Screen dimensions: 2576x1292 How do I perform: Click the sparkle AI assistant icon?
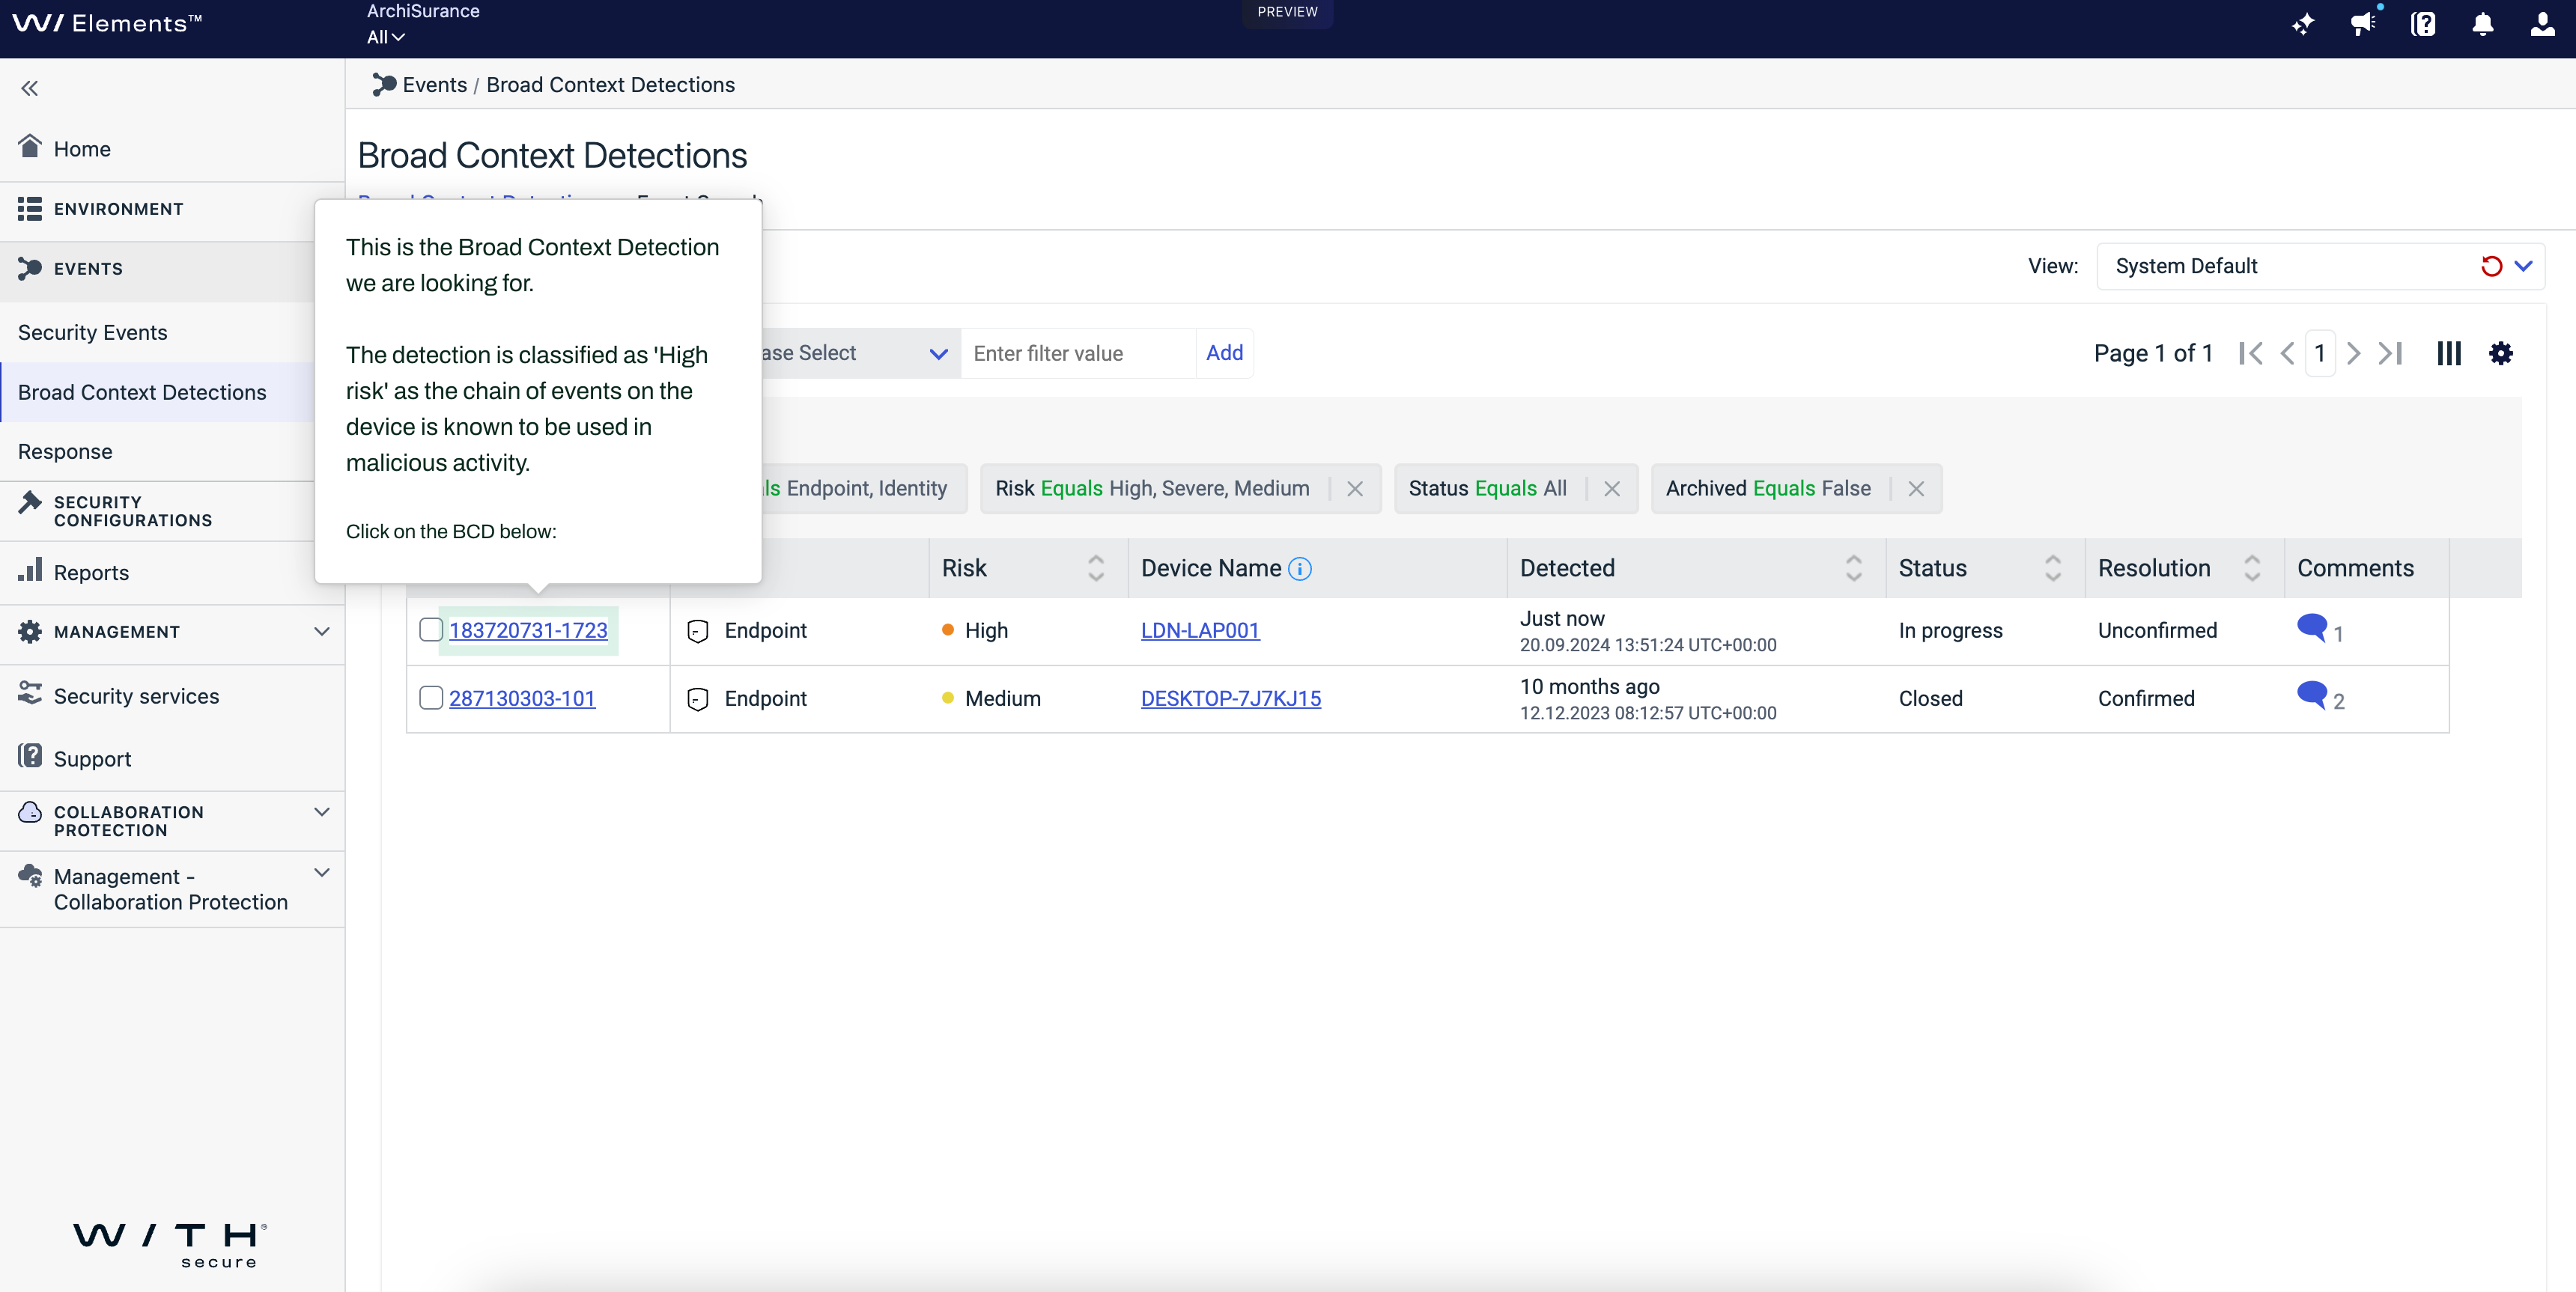pyautogui.click(x=2303, y=24)
